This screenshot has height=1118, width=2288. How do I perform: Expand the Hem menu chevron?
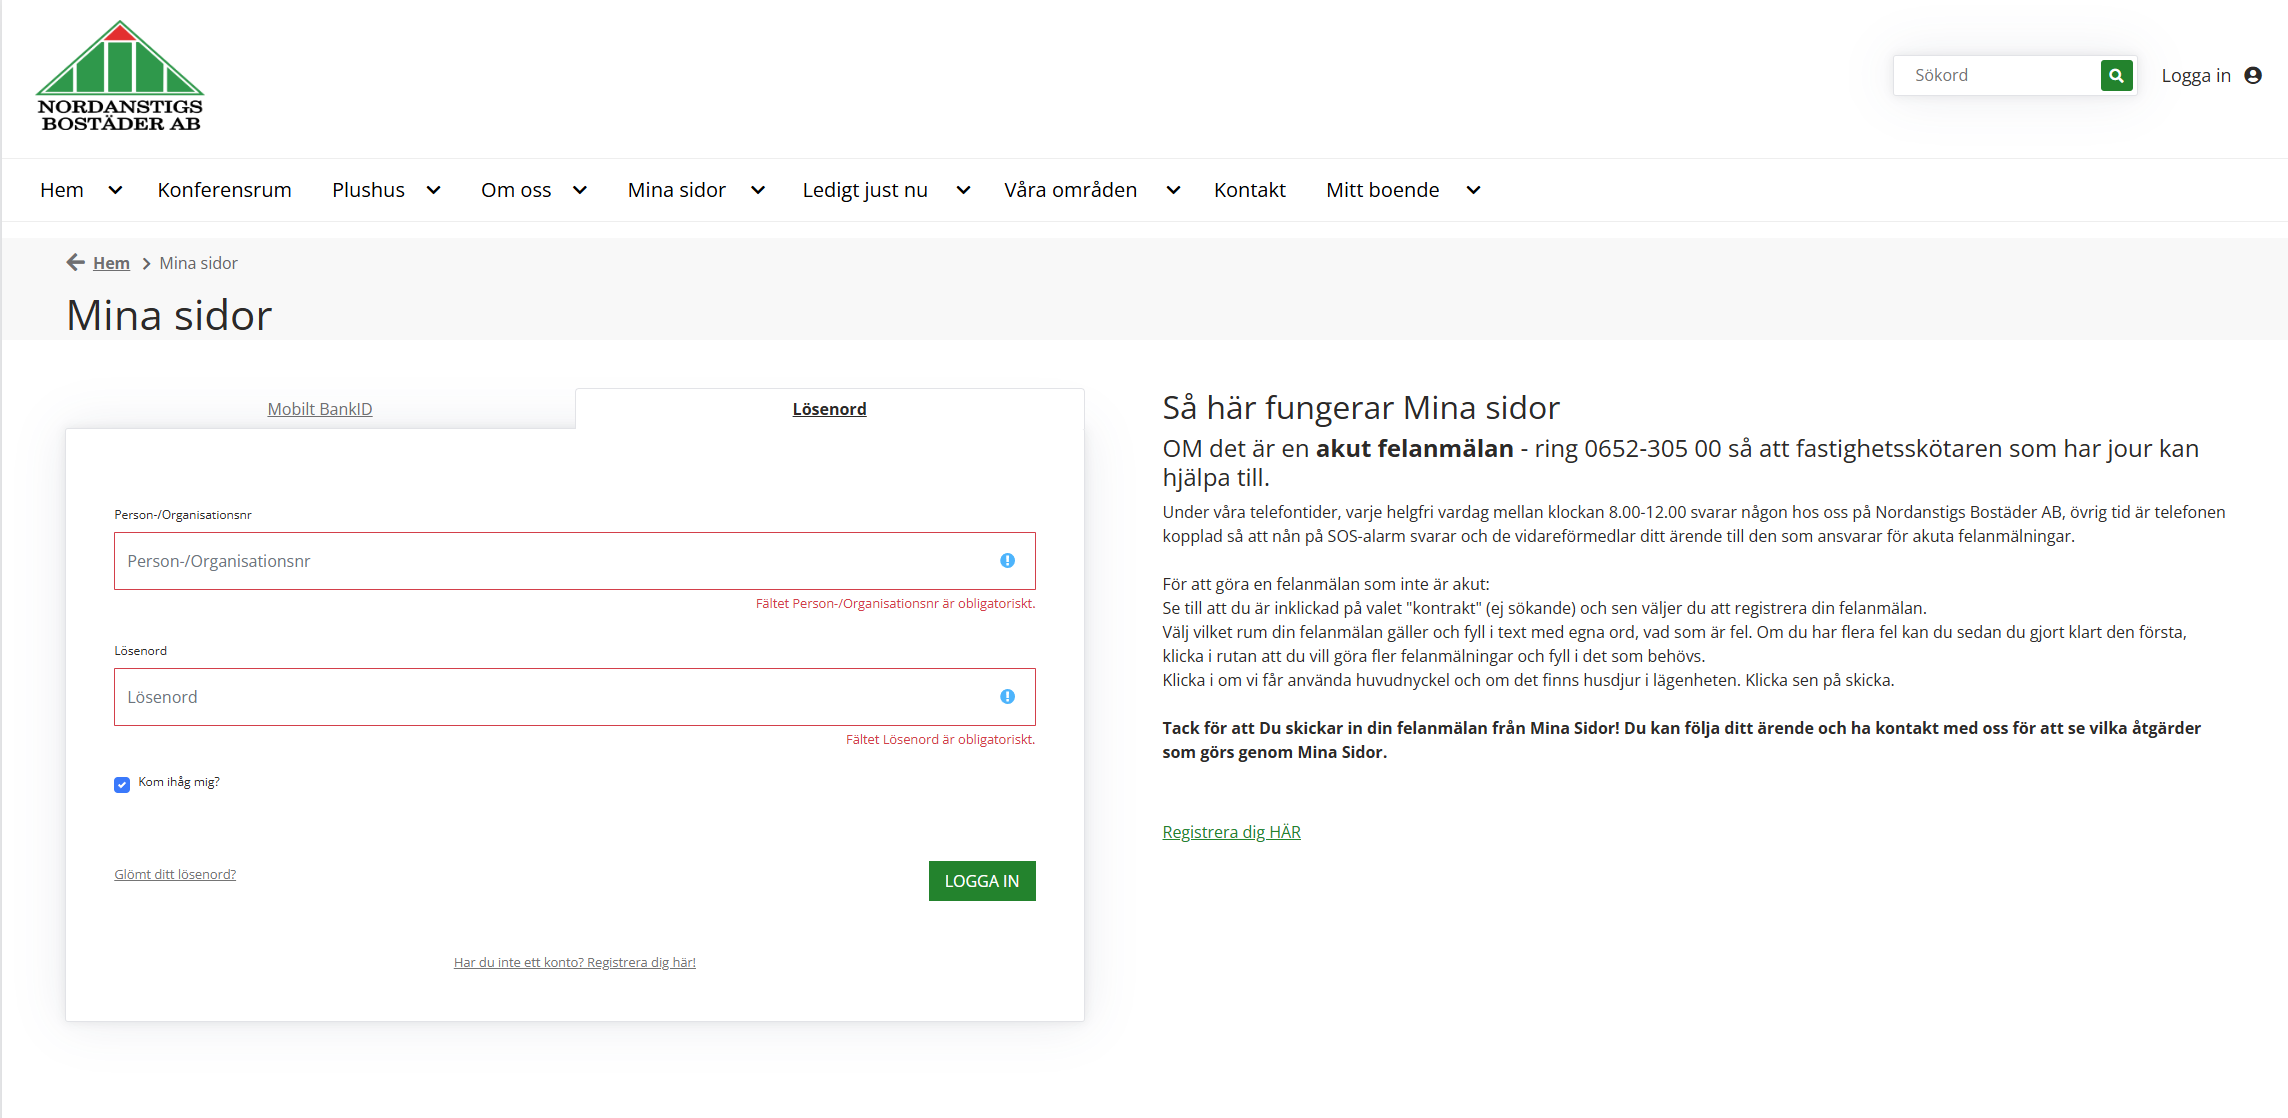click(115, 190)
